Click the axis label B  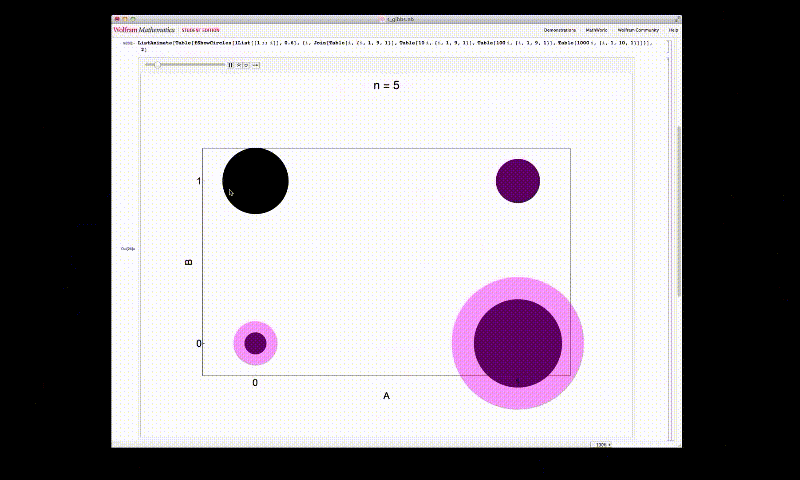pos(189,262)
